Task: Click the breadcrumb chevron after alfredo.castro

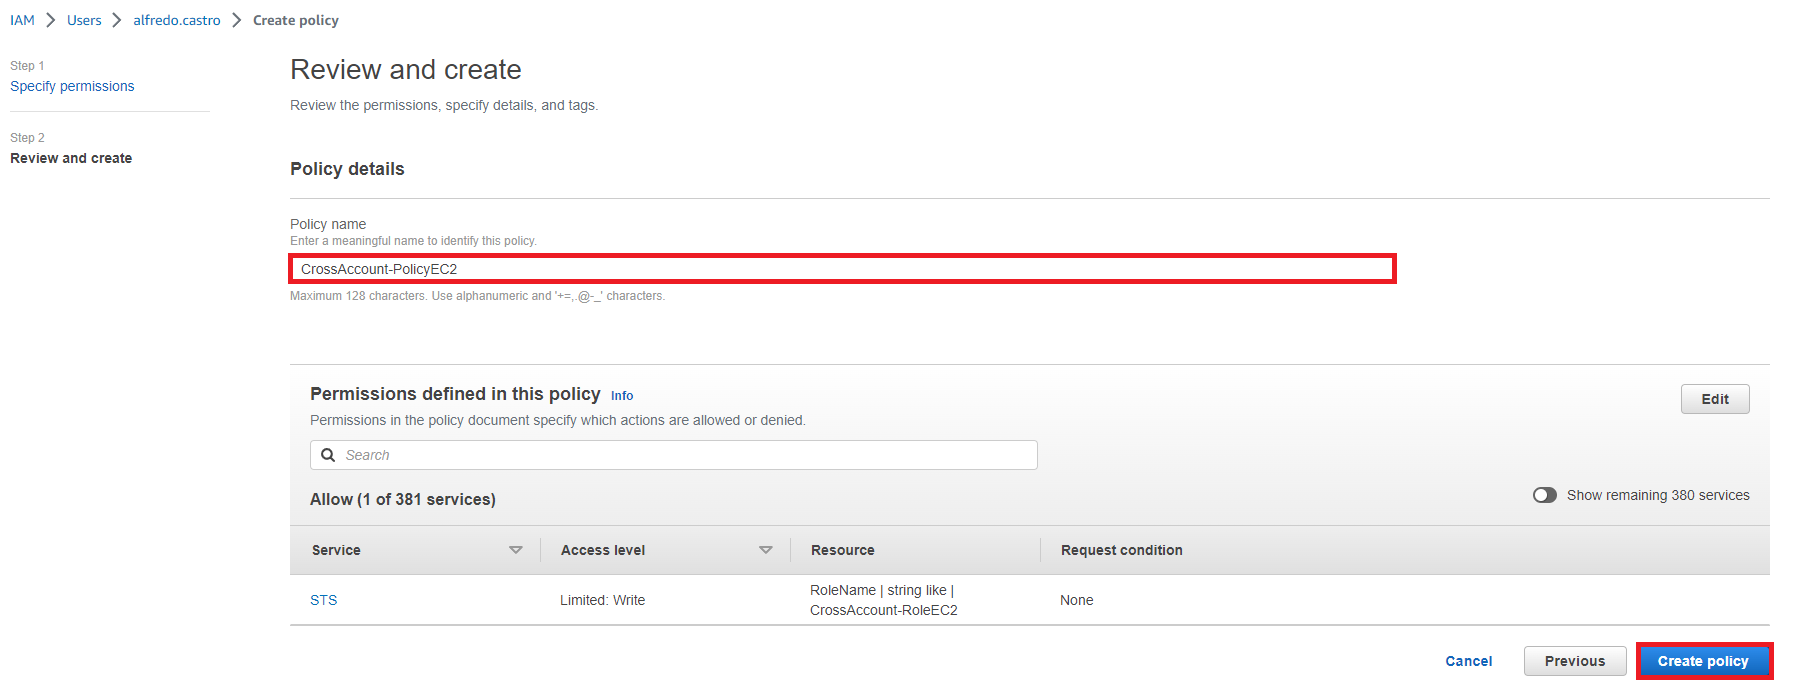Action: pyautogui.click(x=237, y=20)
